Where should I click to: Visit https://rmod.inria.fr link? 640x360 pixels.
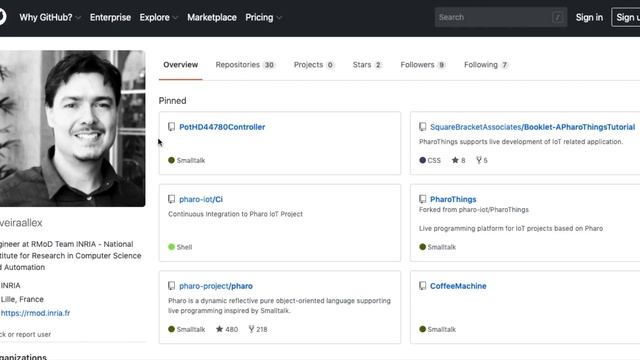35,313
